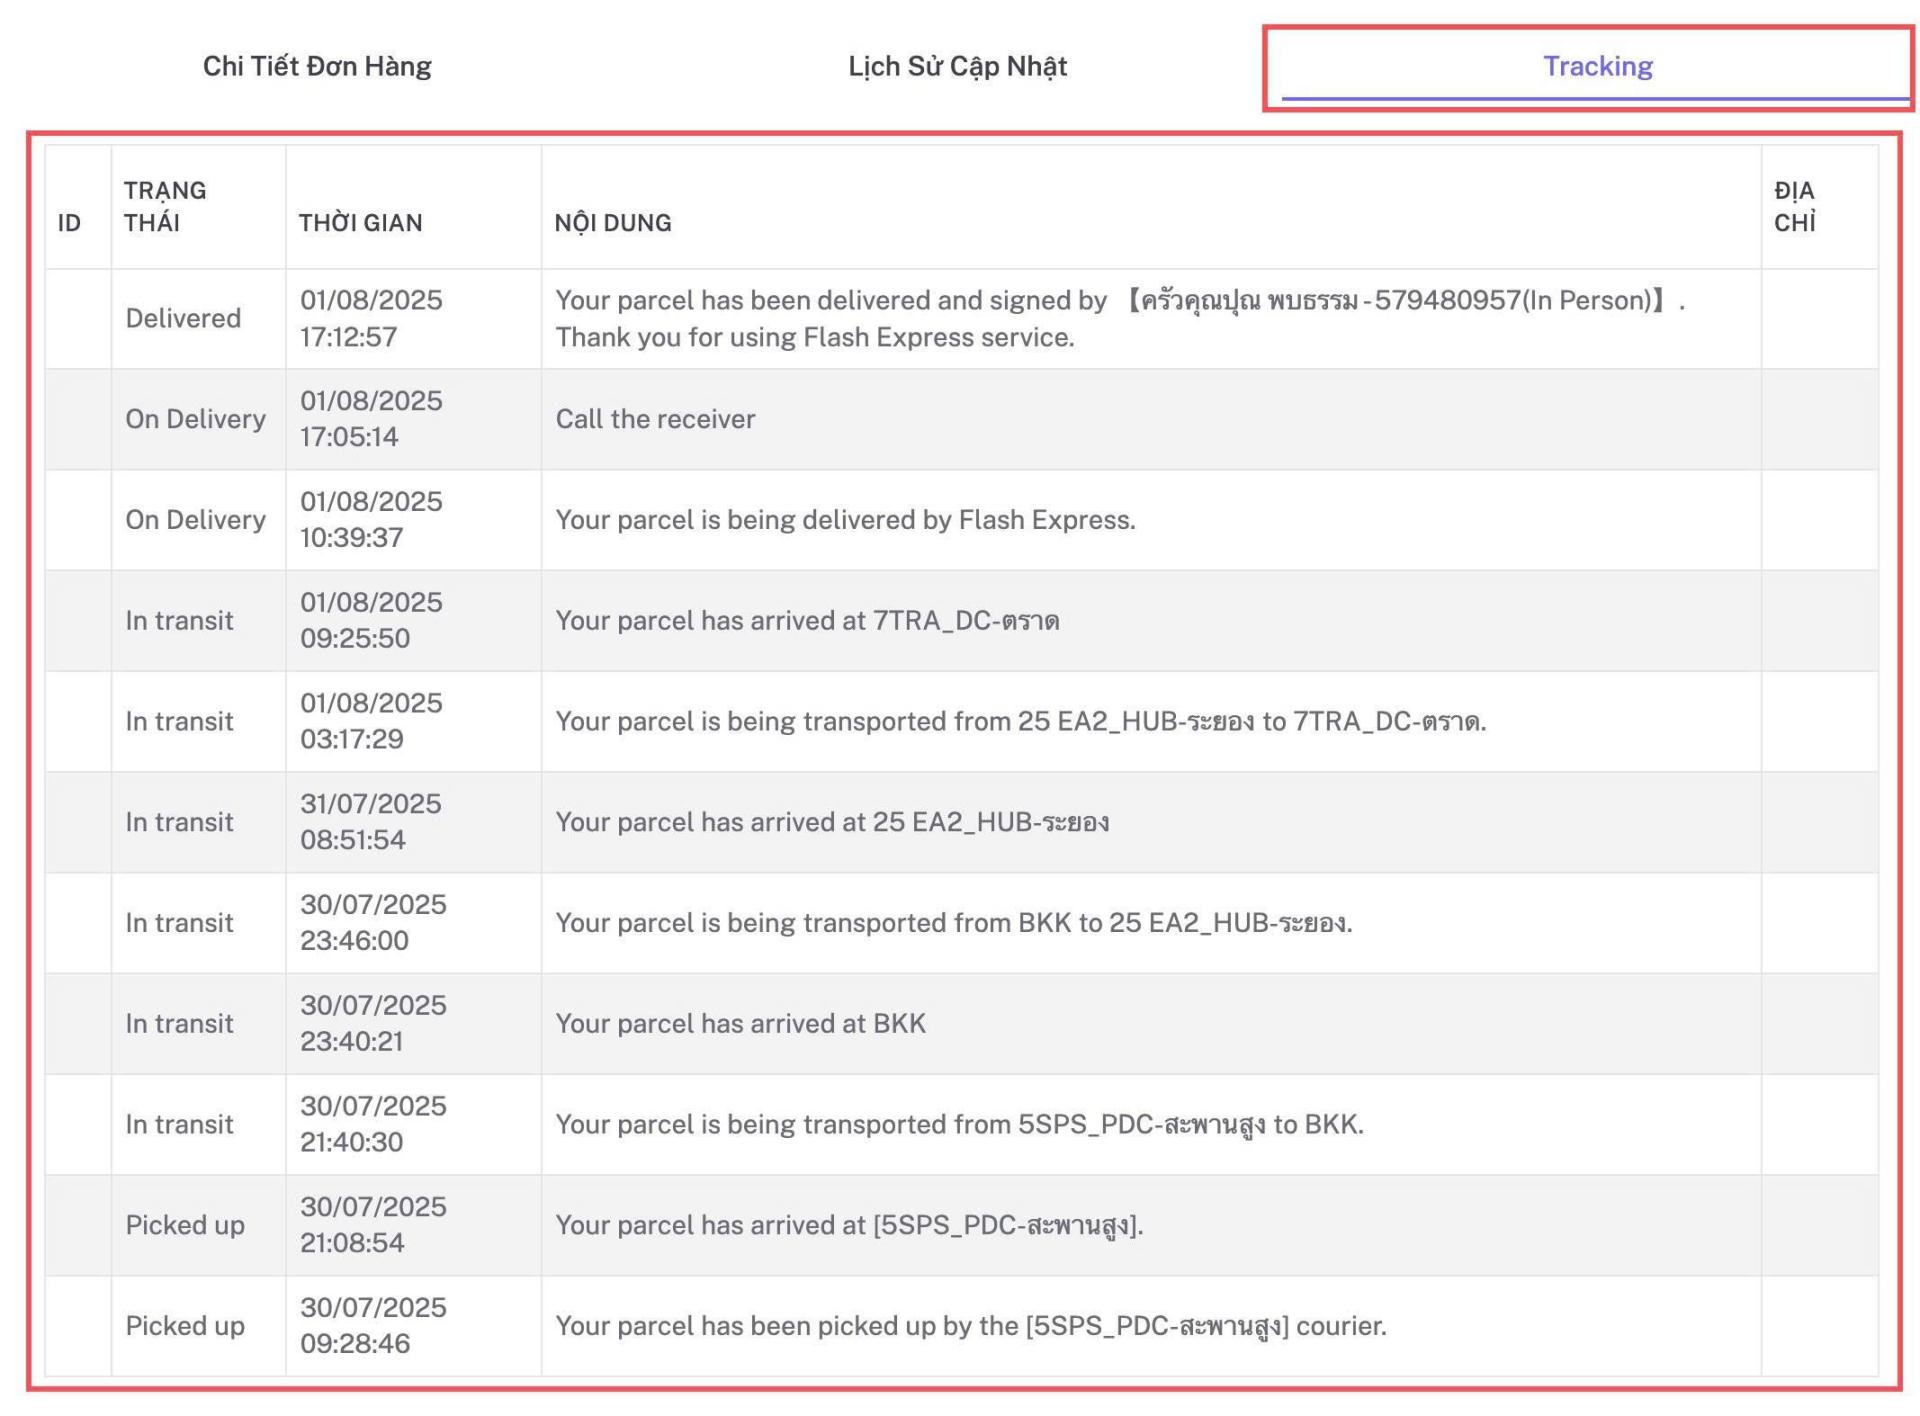Select the Delivered status row
The height and width of the screenshot is (1416, 1920).
point(183,318)
